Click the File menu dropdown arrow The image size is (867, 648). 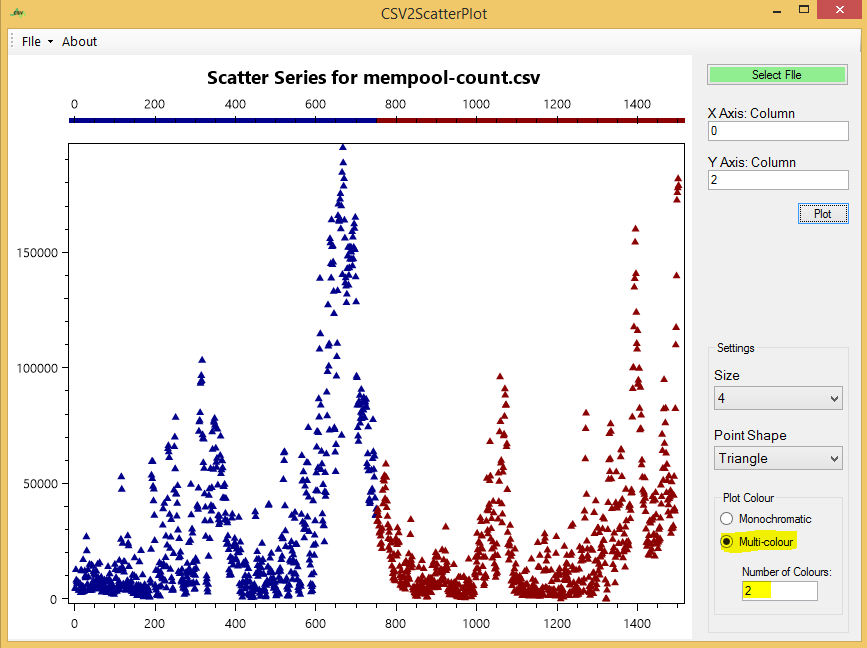coord(50,42)
